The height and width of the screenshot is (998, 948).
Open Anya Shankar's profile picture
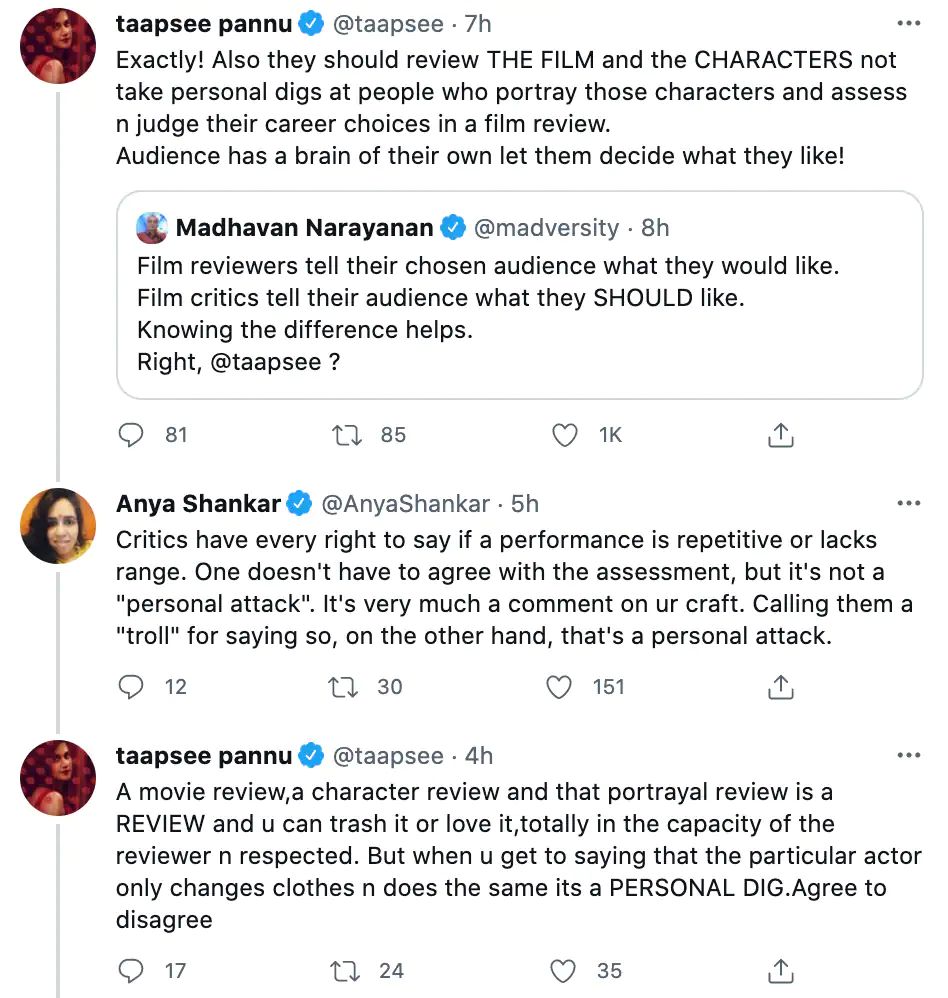point(58,526)
